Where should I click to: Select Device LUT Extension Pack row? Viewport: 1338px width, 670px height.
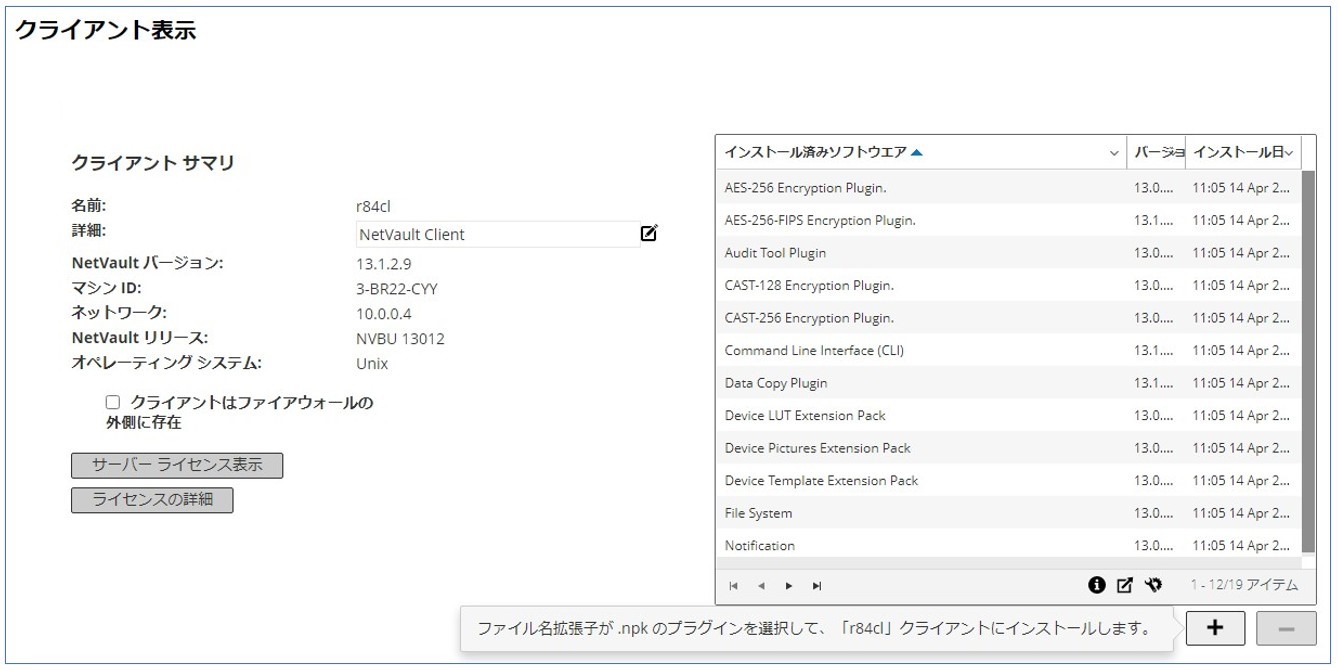pos(1009,415)
